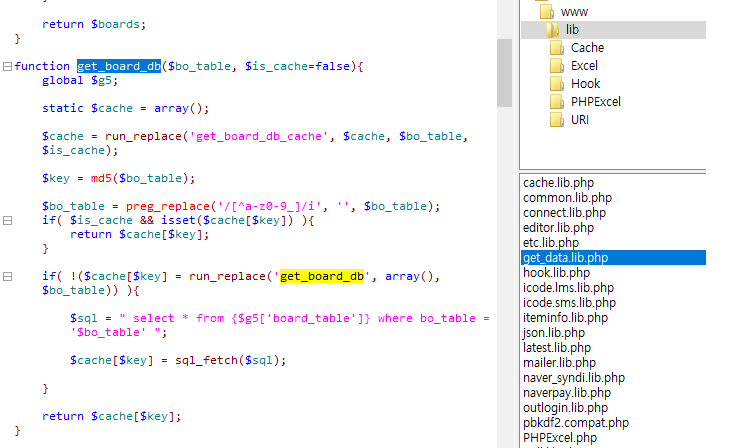Open cache.lib.php from the file list
This screenshot has height=448, width=749.
coord(558,183)
